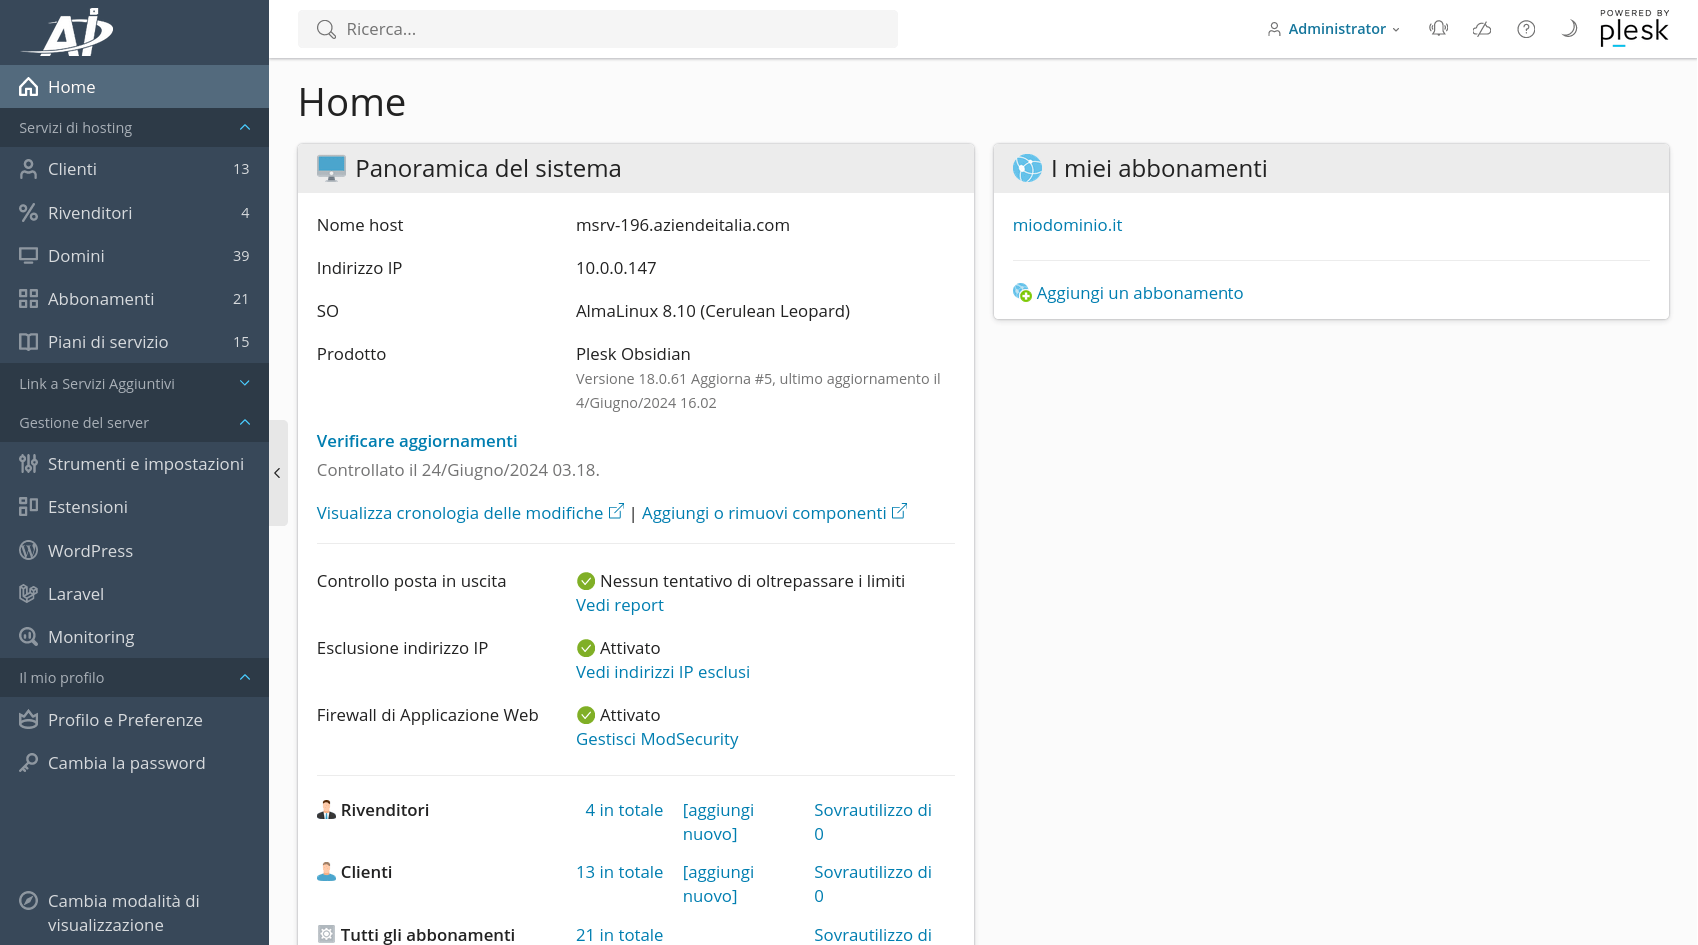Click the Plesk logo
Image resolution: width=1698 pixels, height=945 pixels.
pyautogui.click(x=1634, y=28)
